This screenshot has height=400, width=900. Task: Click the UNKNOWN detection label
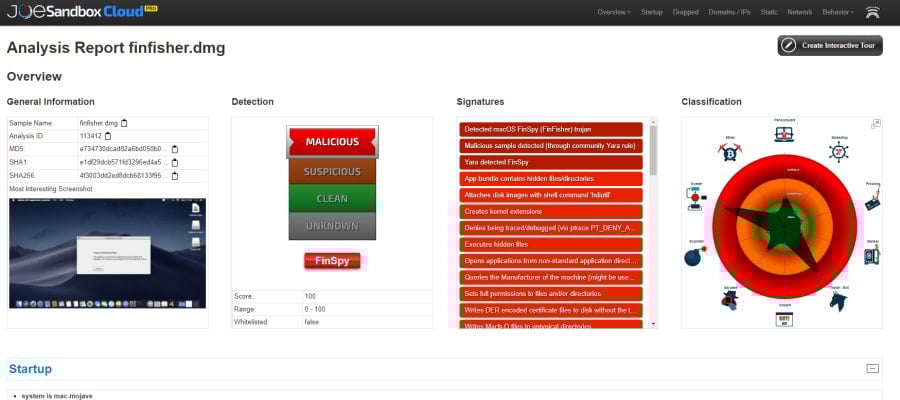pyautogui.click(x=332, y=226)
